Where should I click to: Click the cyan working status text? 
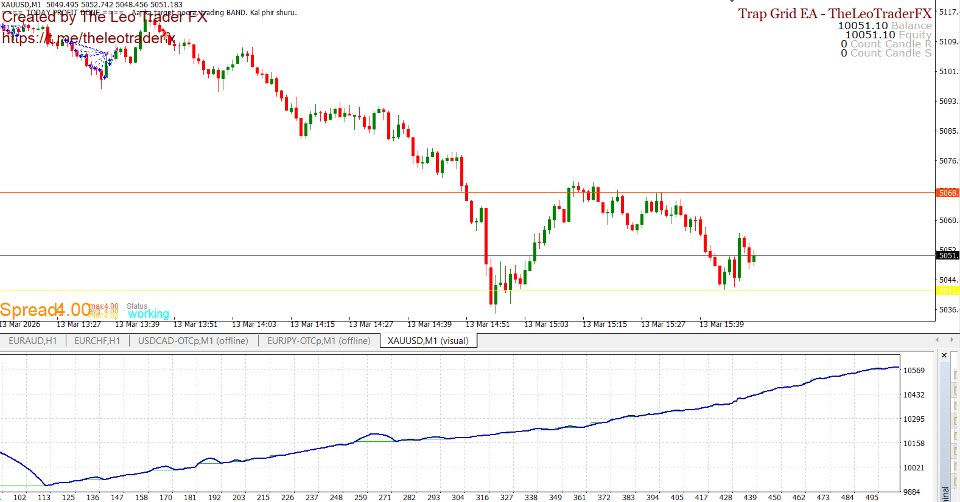148,314
